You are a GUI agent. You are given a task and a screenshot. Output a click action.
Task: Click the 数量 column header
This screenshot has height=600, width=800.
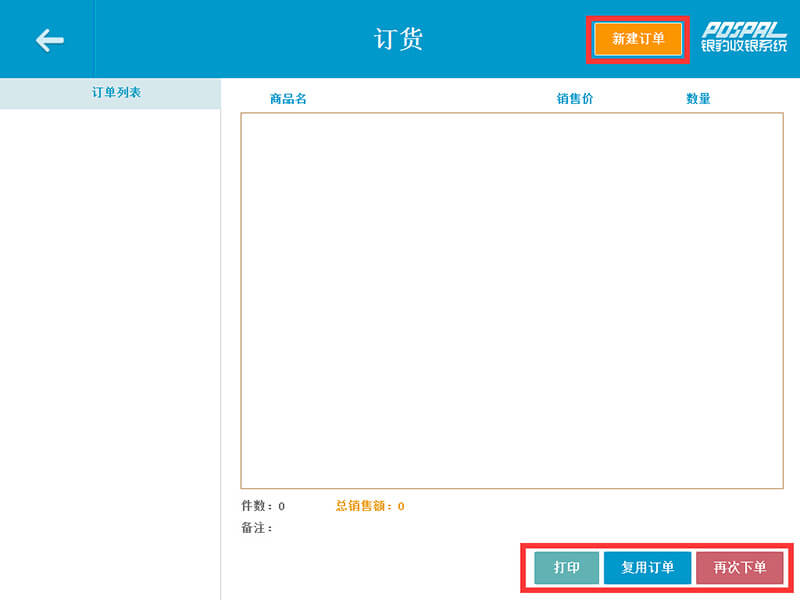point(698,99)
